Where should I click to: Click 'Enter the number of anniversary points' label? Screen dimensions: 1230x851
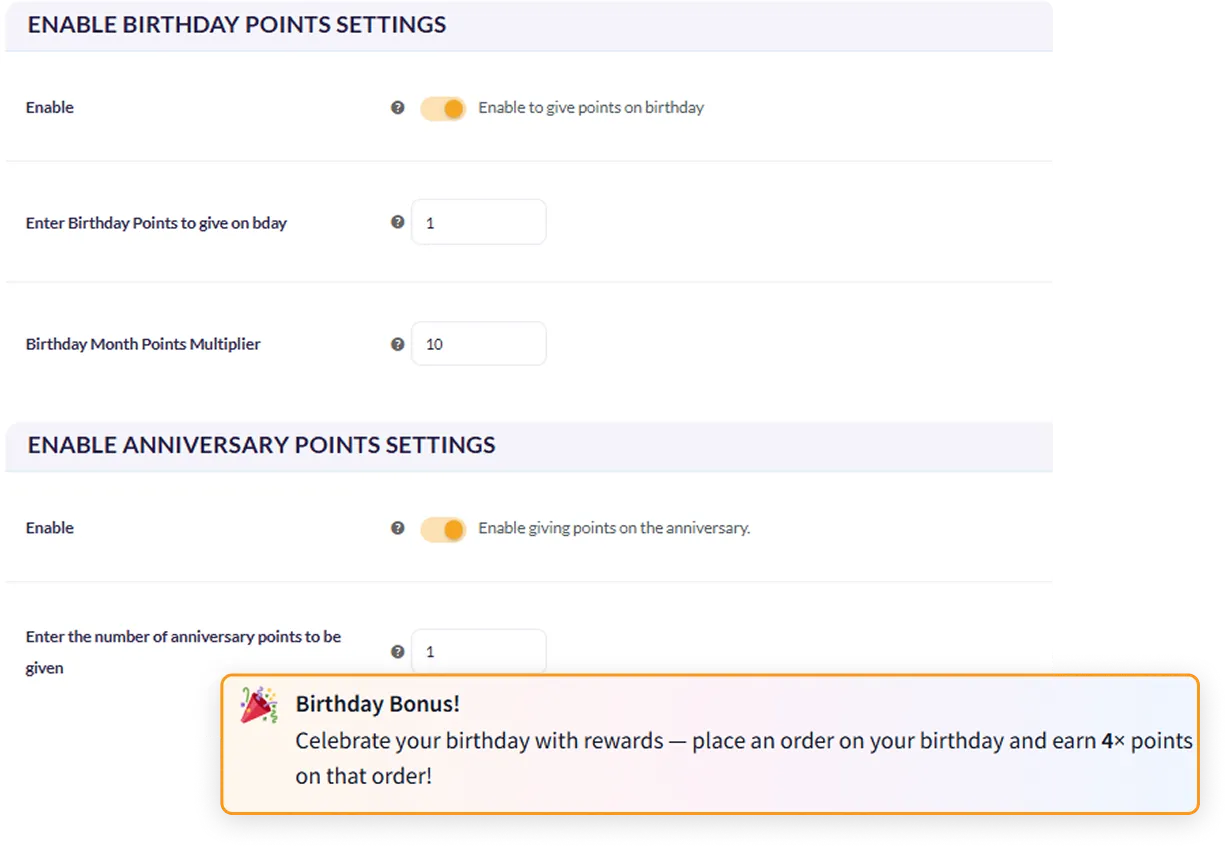pos(184,652)
